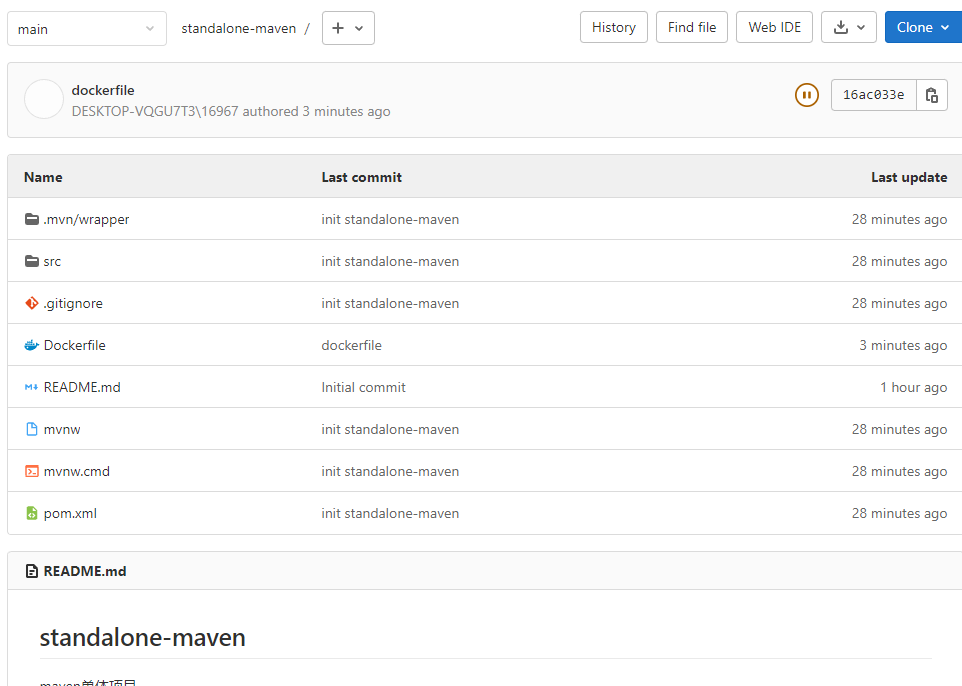
Task: Open the .mvn/wrapper row's last commit message
Action: [x=390, y=219]
